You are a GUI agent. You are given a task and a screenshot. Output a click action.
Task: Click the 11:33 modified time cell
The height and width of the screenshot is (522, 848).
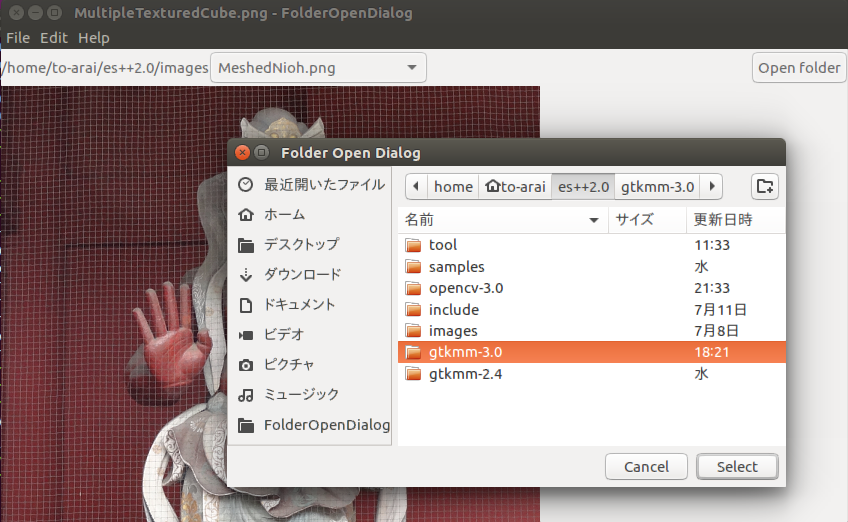[x=712, y=245]
